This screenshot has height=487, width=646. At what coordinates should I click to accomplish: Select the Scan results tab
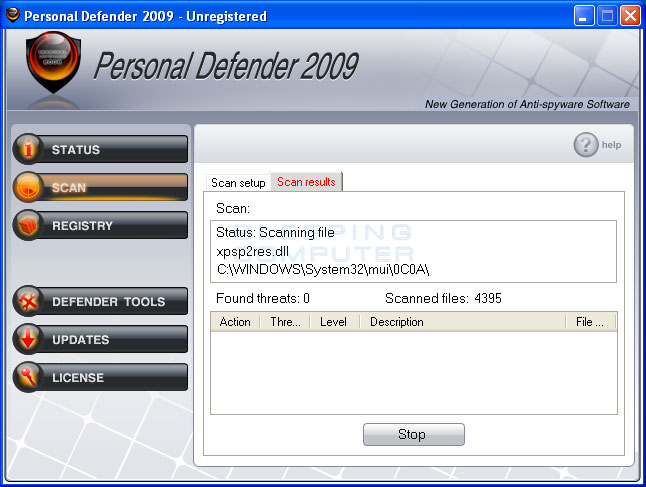pyautogui.click(x=306, y=182)
